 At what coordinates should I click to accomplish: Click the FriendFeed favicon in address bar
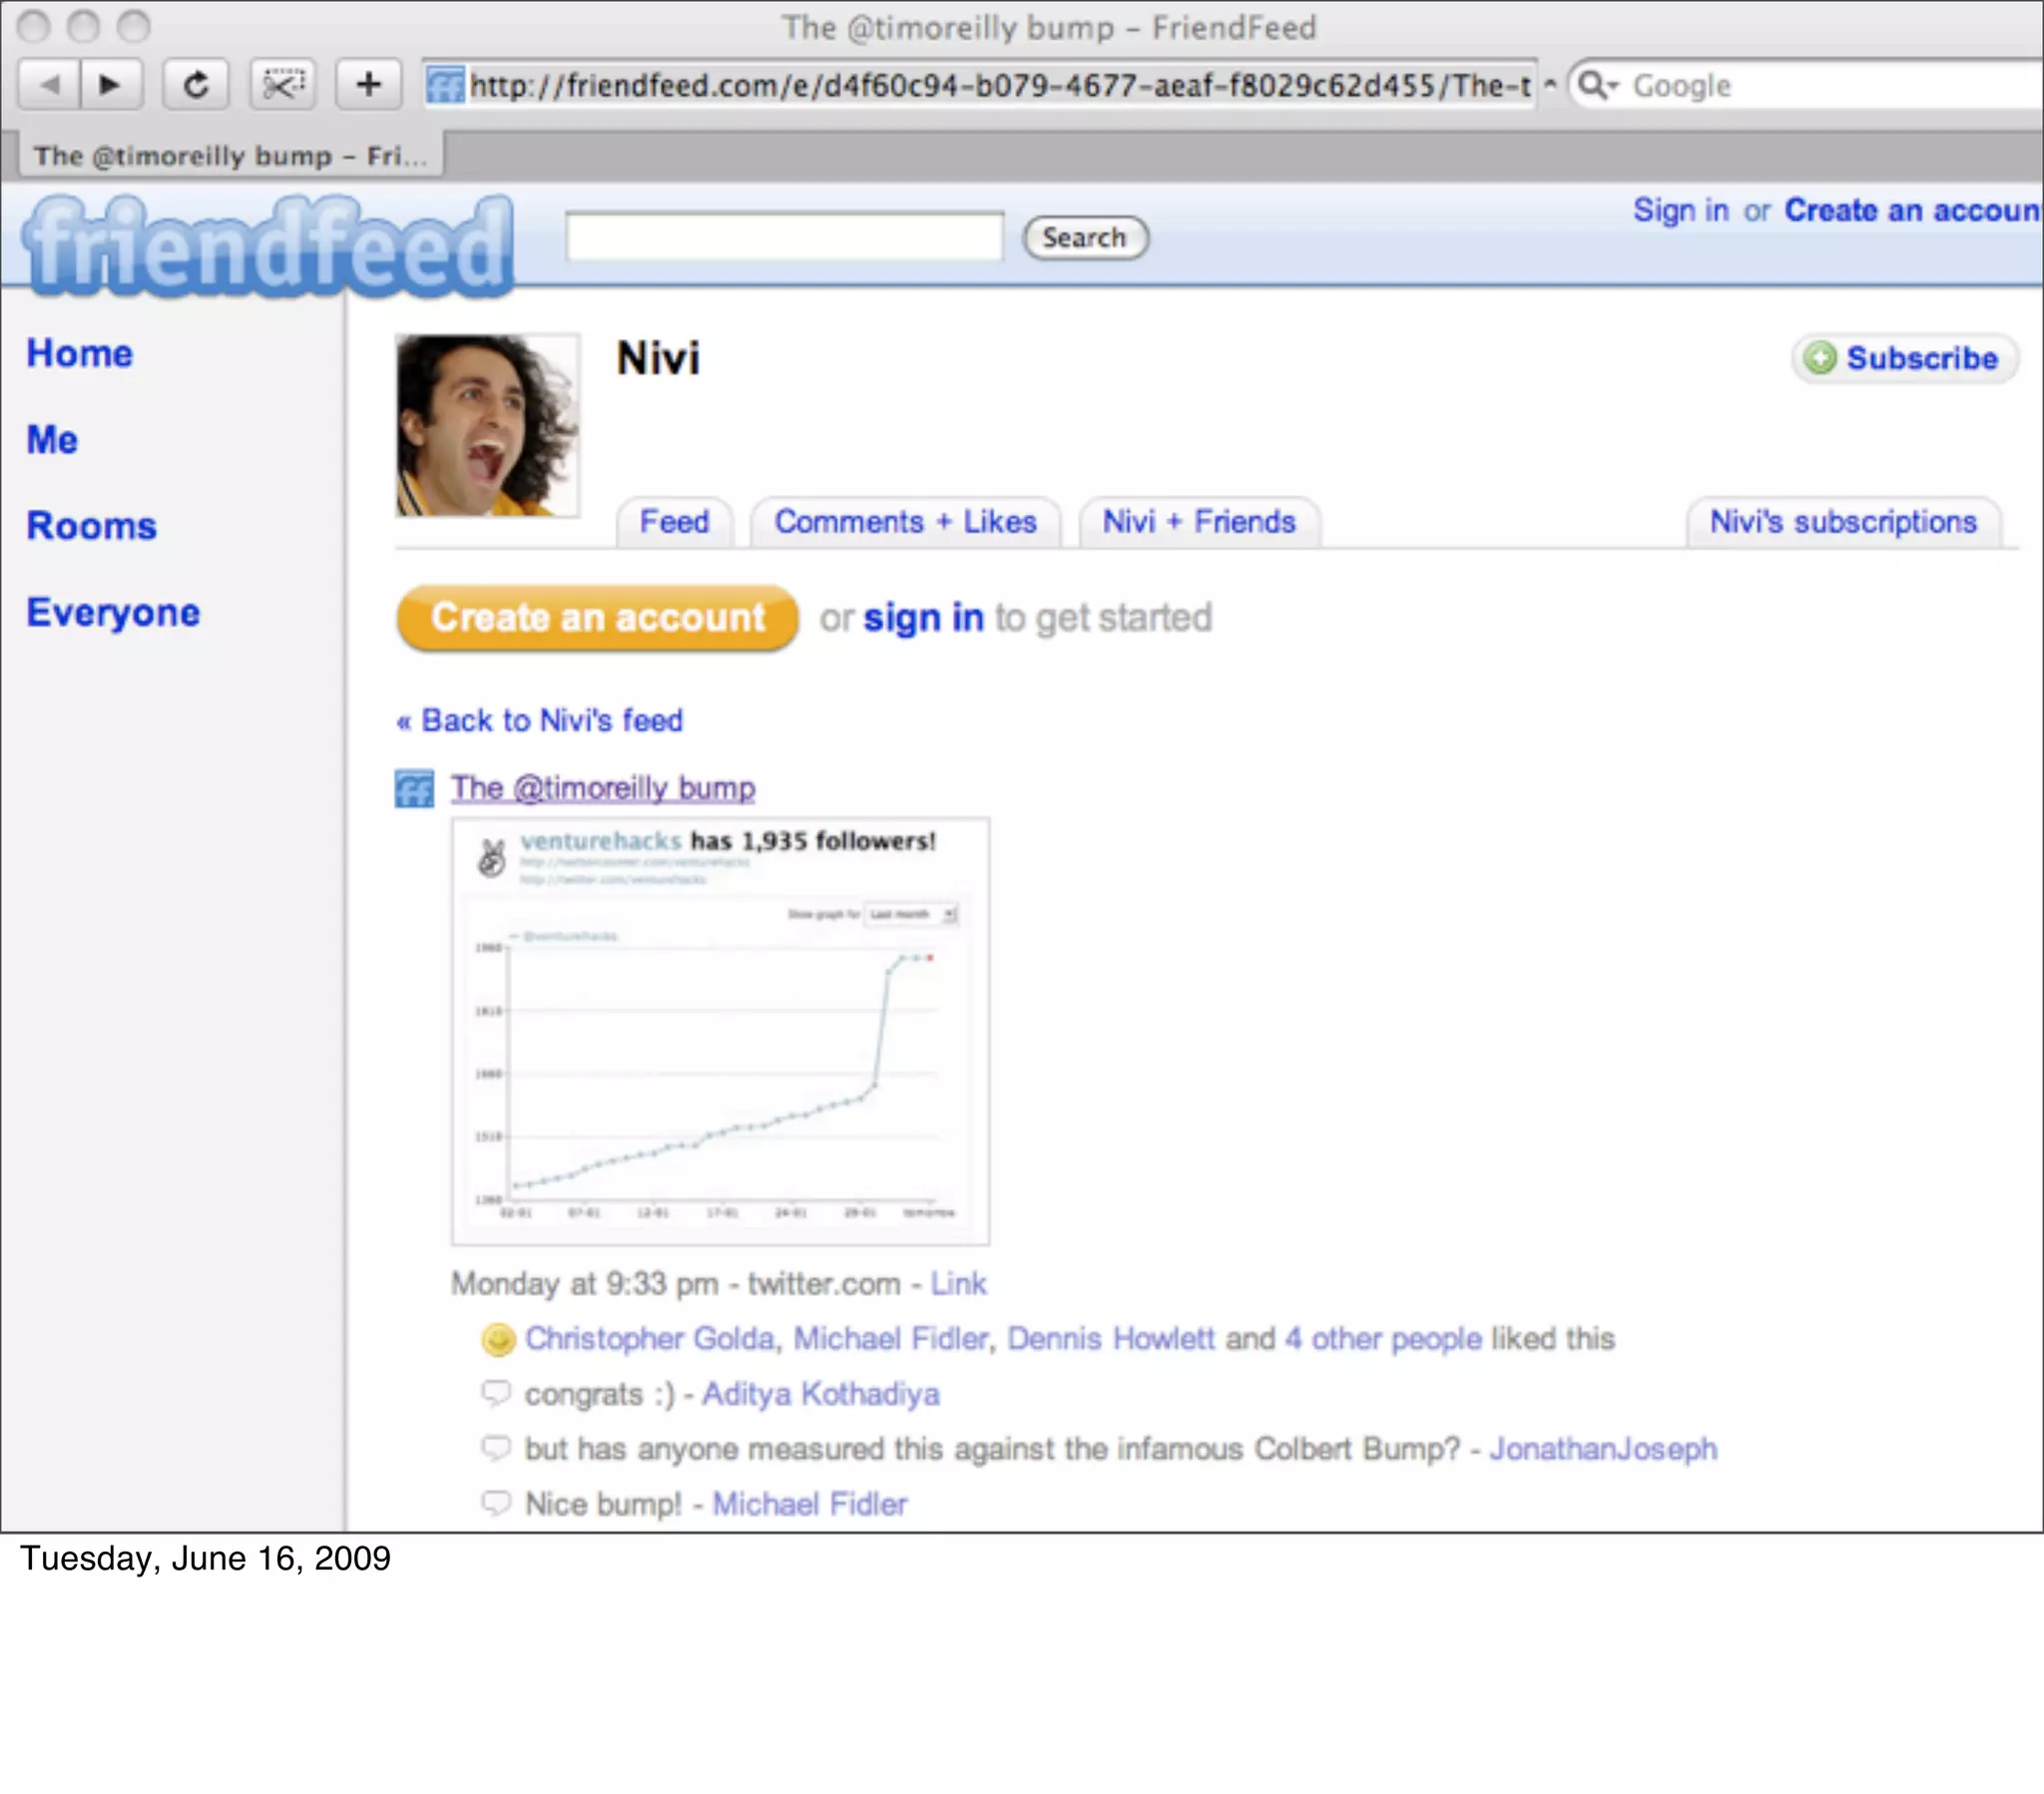pos(445,85)
